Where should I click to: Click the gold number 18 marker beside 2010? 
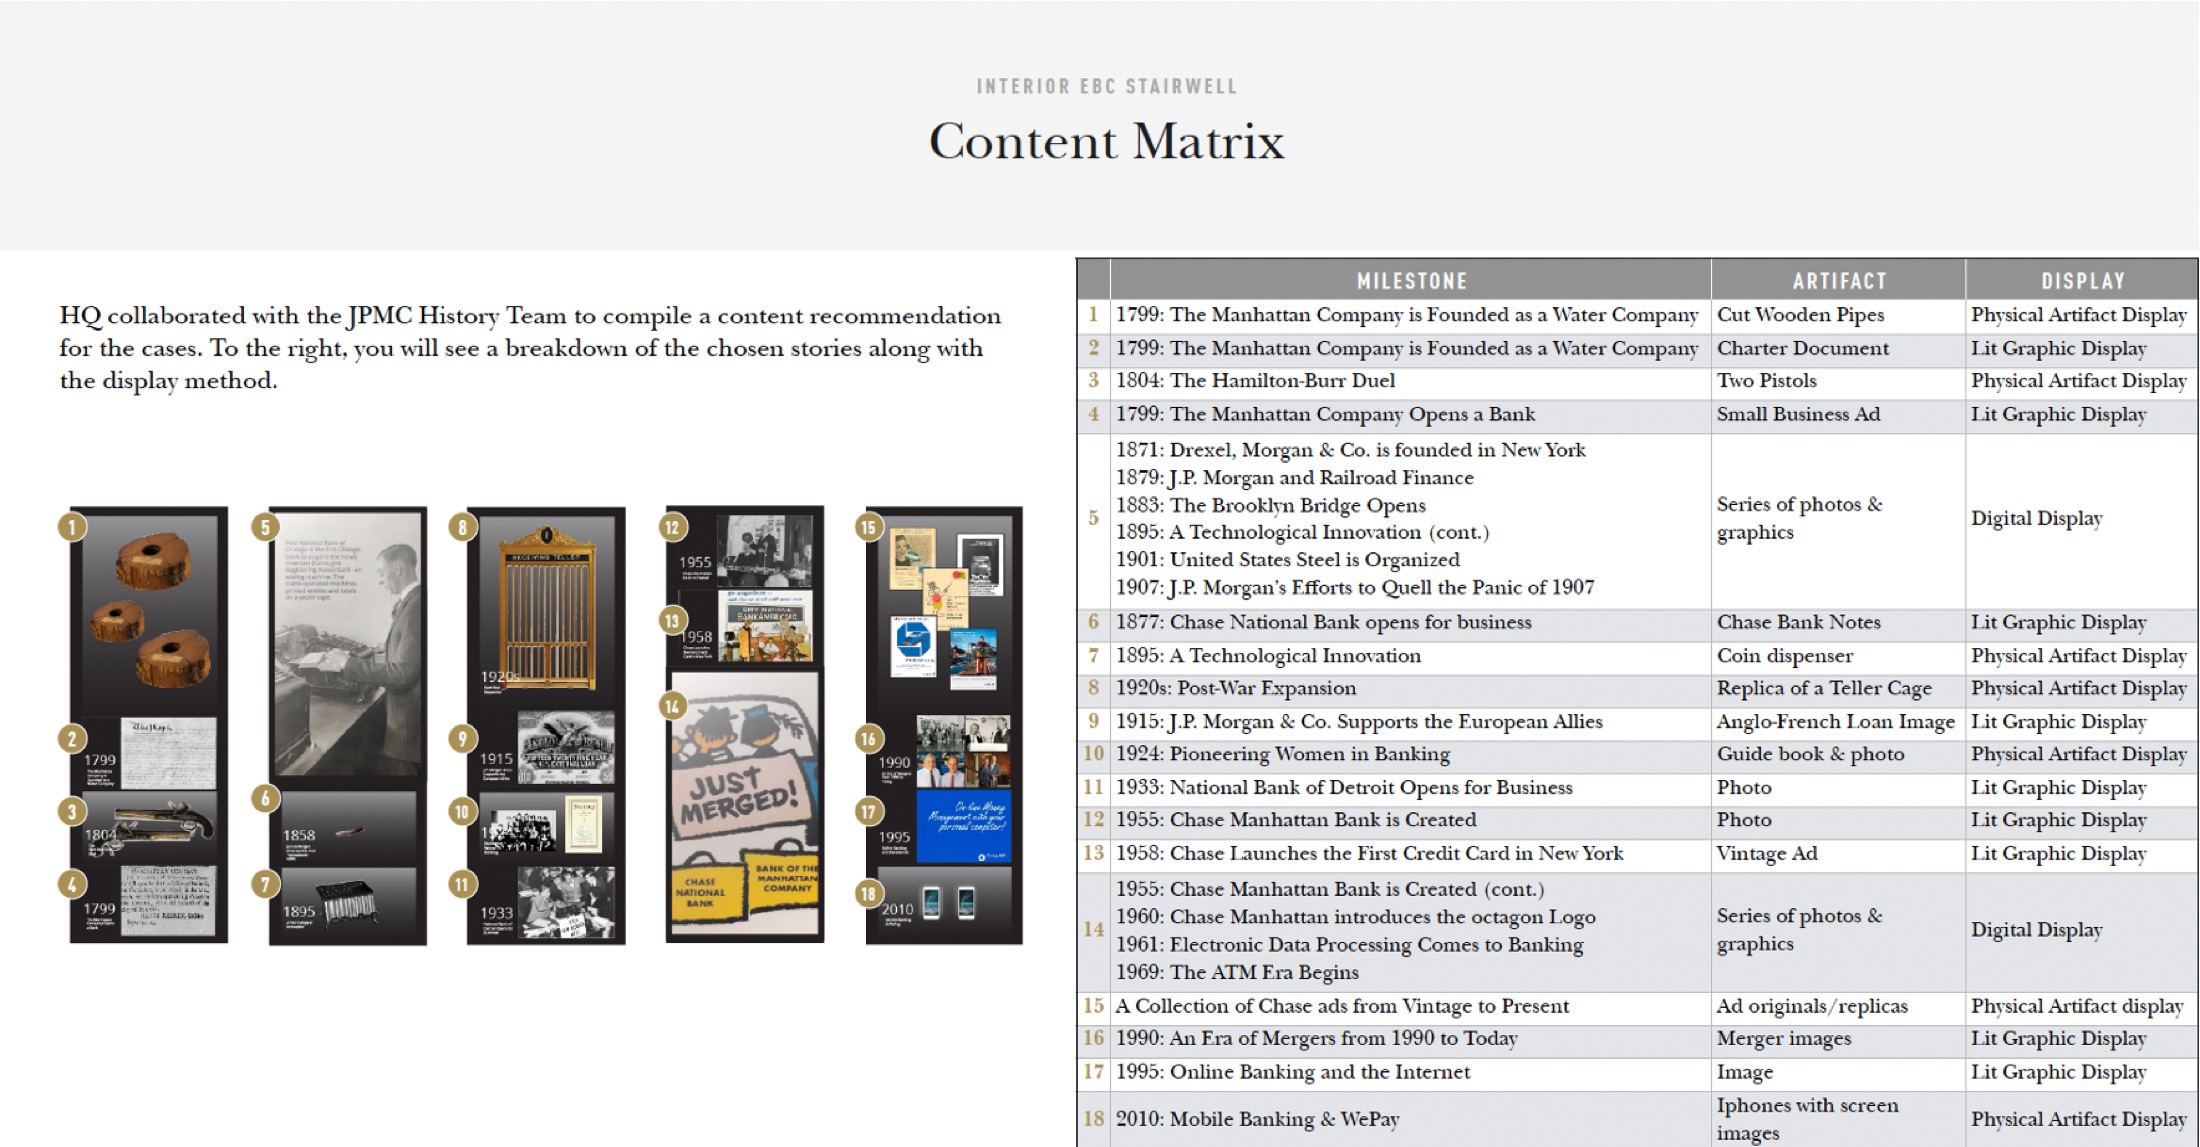pos(868,894)
